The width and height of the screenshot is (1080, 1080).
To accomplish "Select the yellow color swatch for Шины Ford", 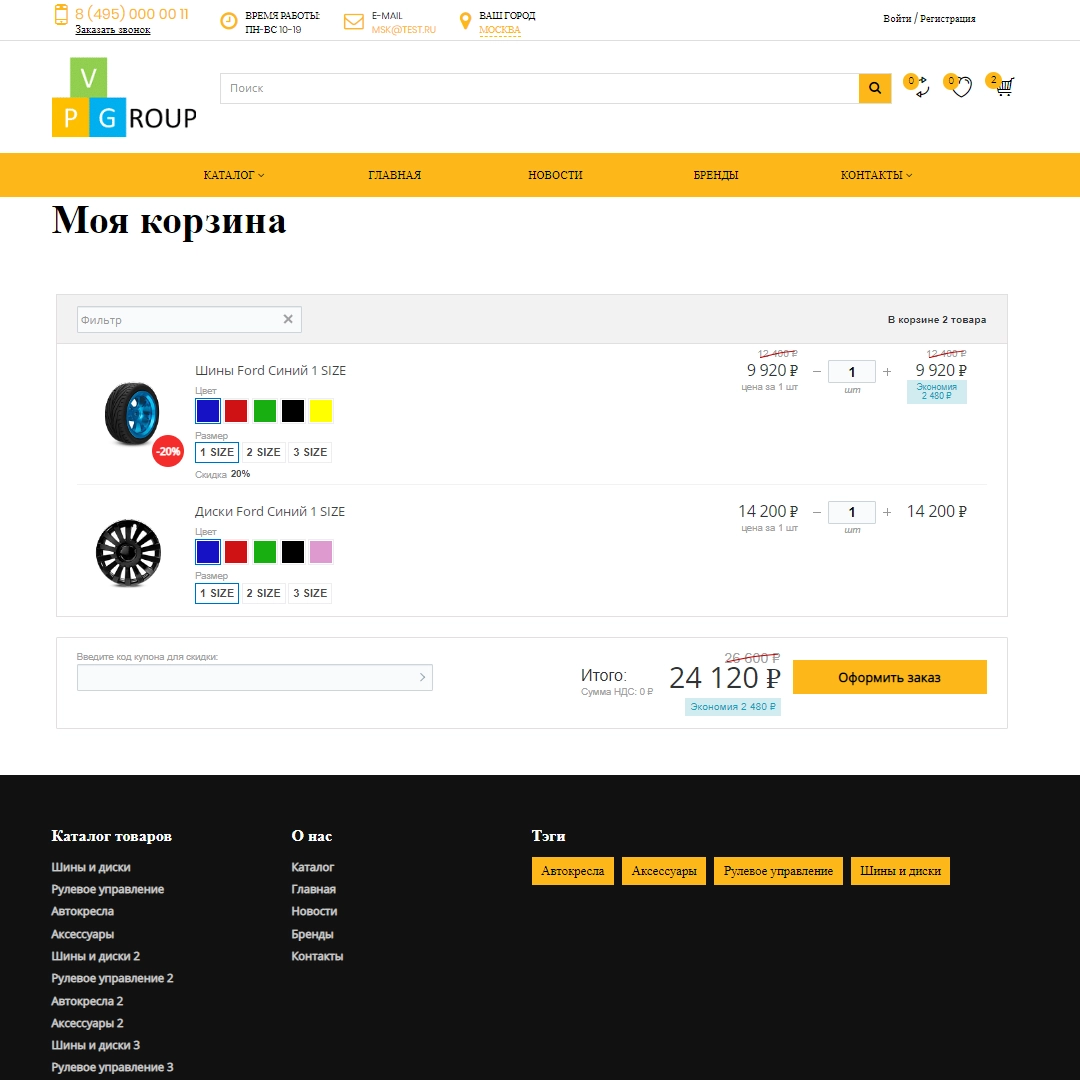I will tap(320, 410).
